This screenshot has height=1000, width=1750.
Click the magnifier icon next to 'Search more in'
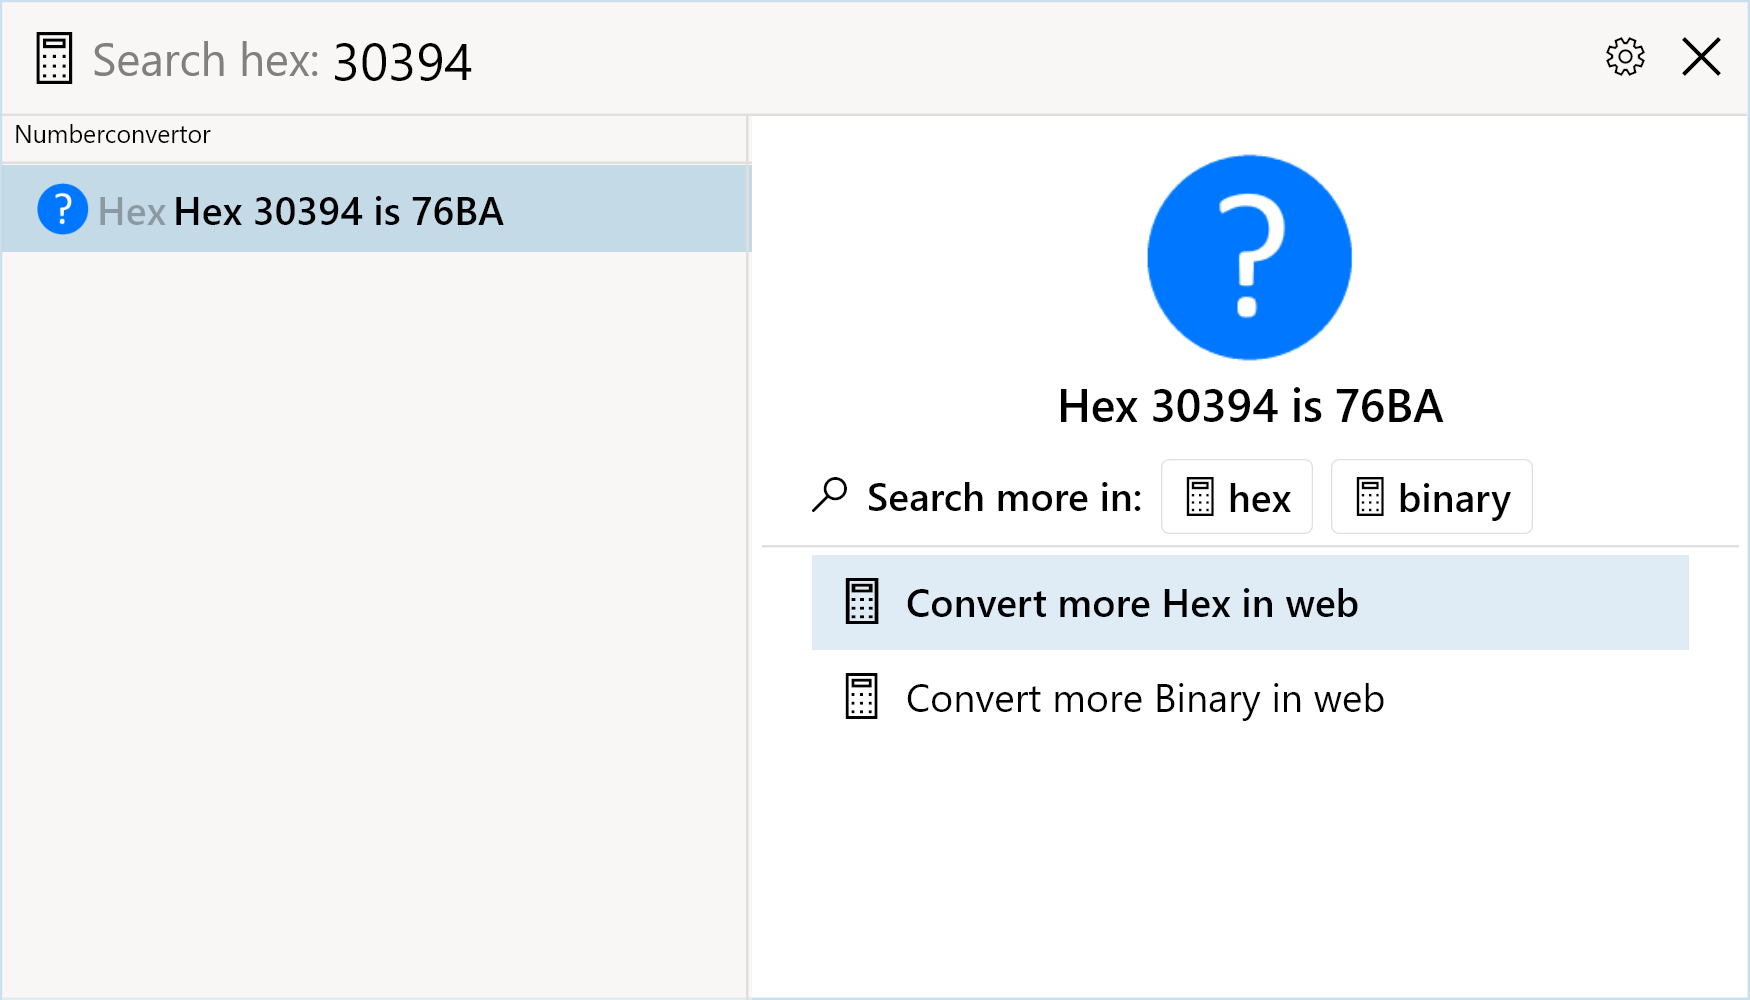click(x=830, y=495)
